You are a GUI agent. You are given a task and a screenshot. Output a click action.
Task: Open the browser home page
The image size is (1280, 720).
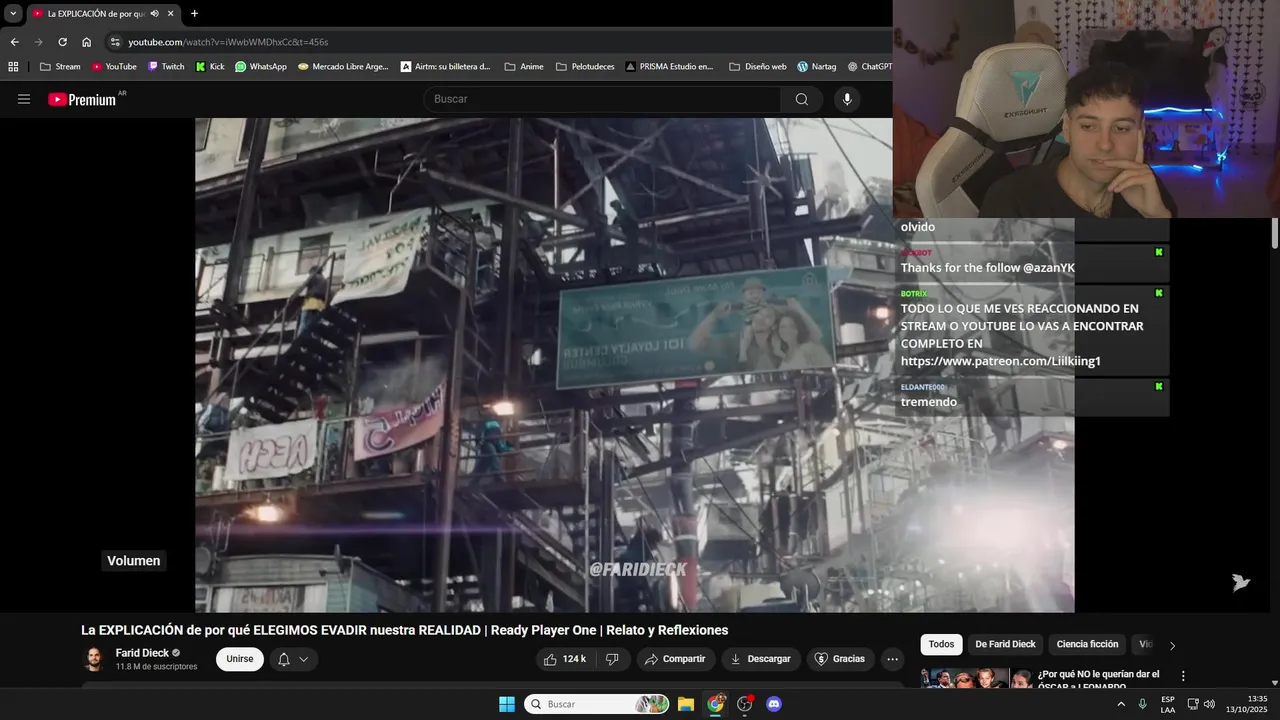[x=87, y=42]
